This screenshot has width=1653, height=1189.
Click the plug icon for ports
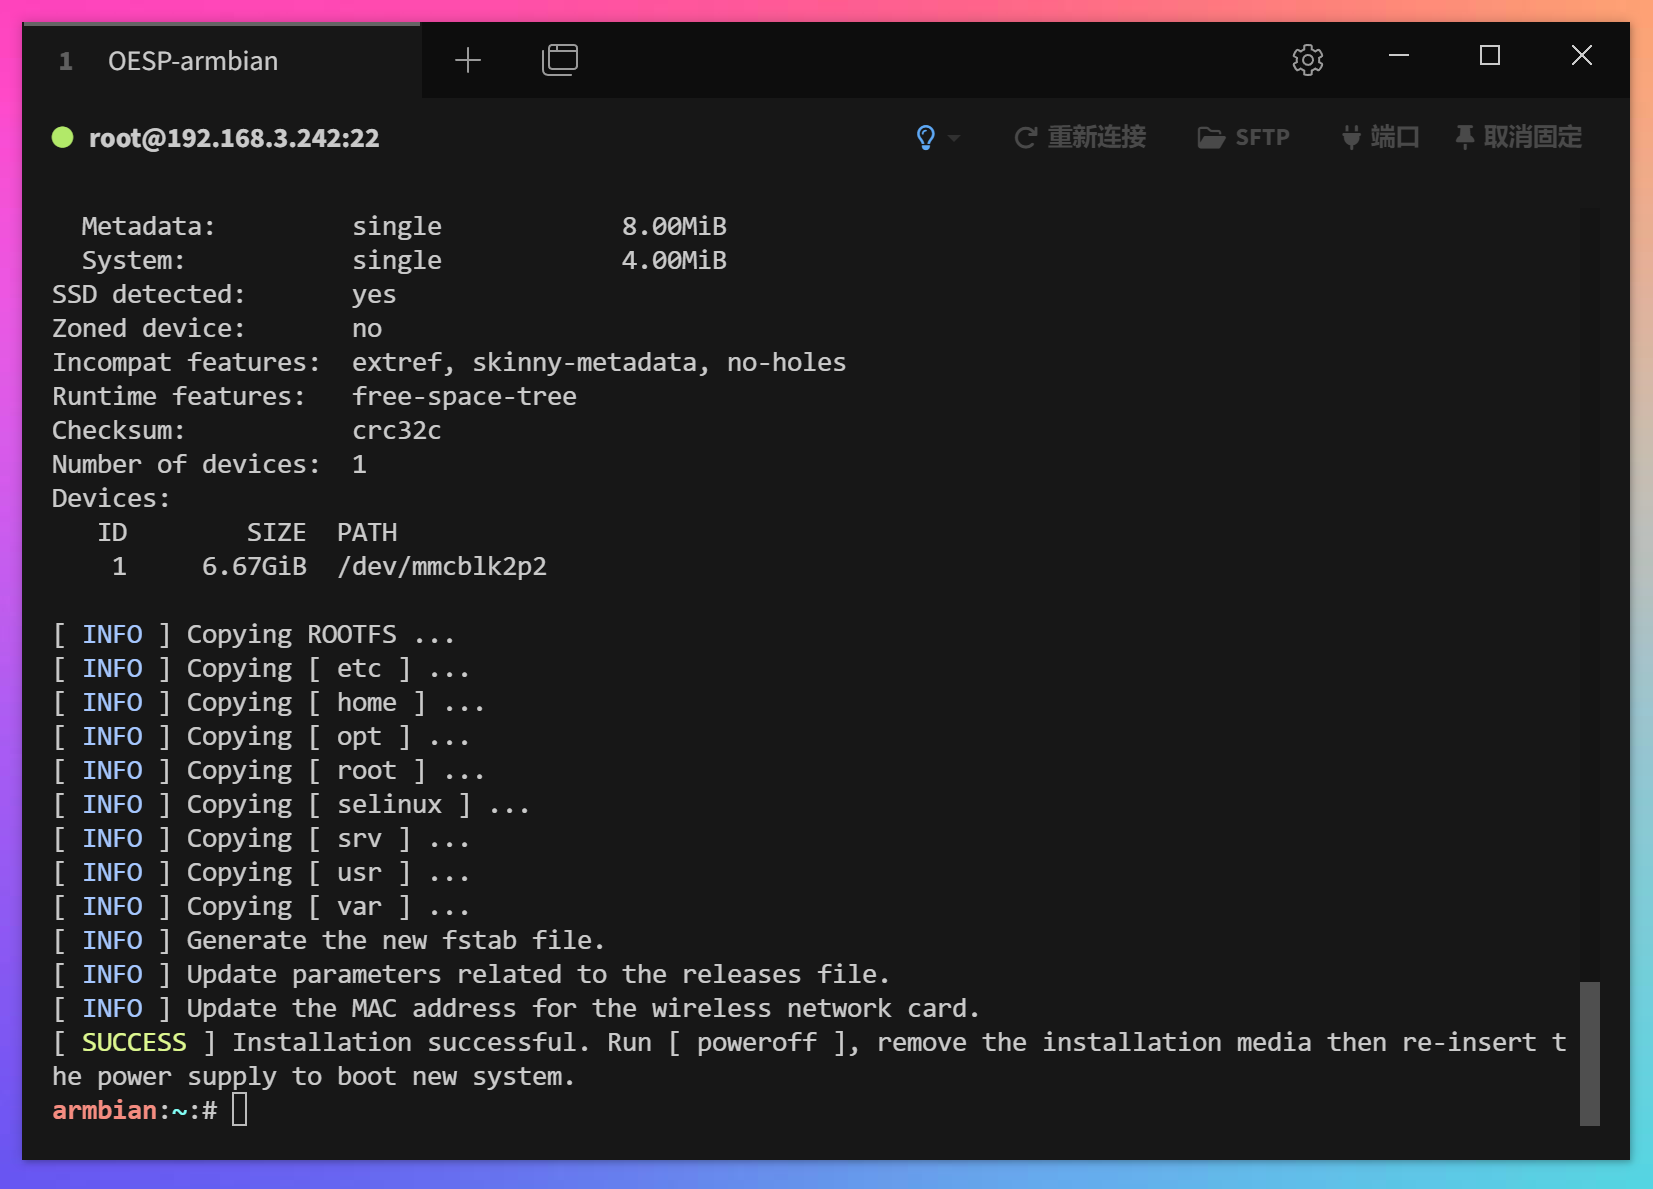click(1351, 137)
